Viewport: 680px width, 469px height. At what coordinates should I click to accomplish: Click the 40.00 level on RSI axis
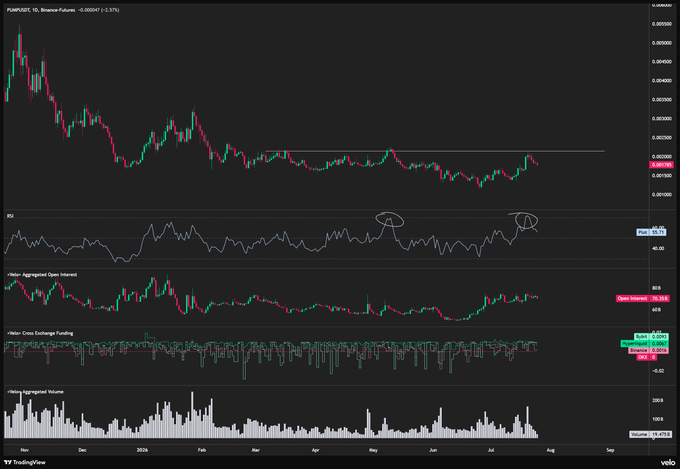tap(658, 249)
